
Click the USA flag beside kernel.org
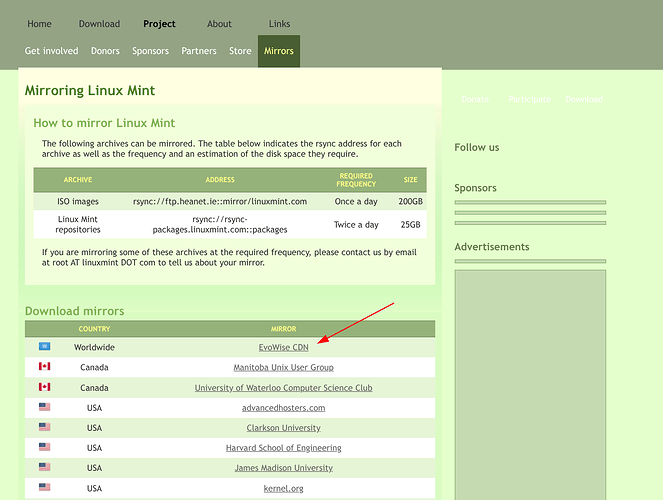[44, 487]
